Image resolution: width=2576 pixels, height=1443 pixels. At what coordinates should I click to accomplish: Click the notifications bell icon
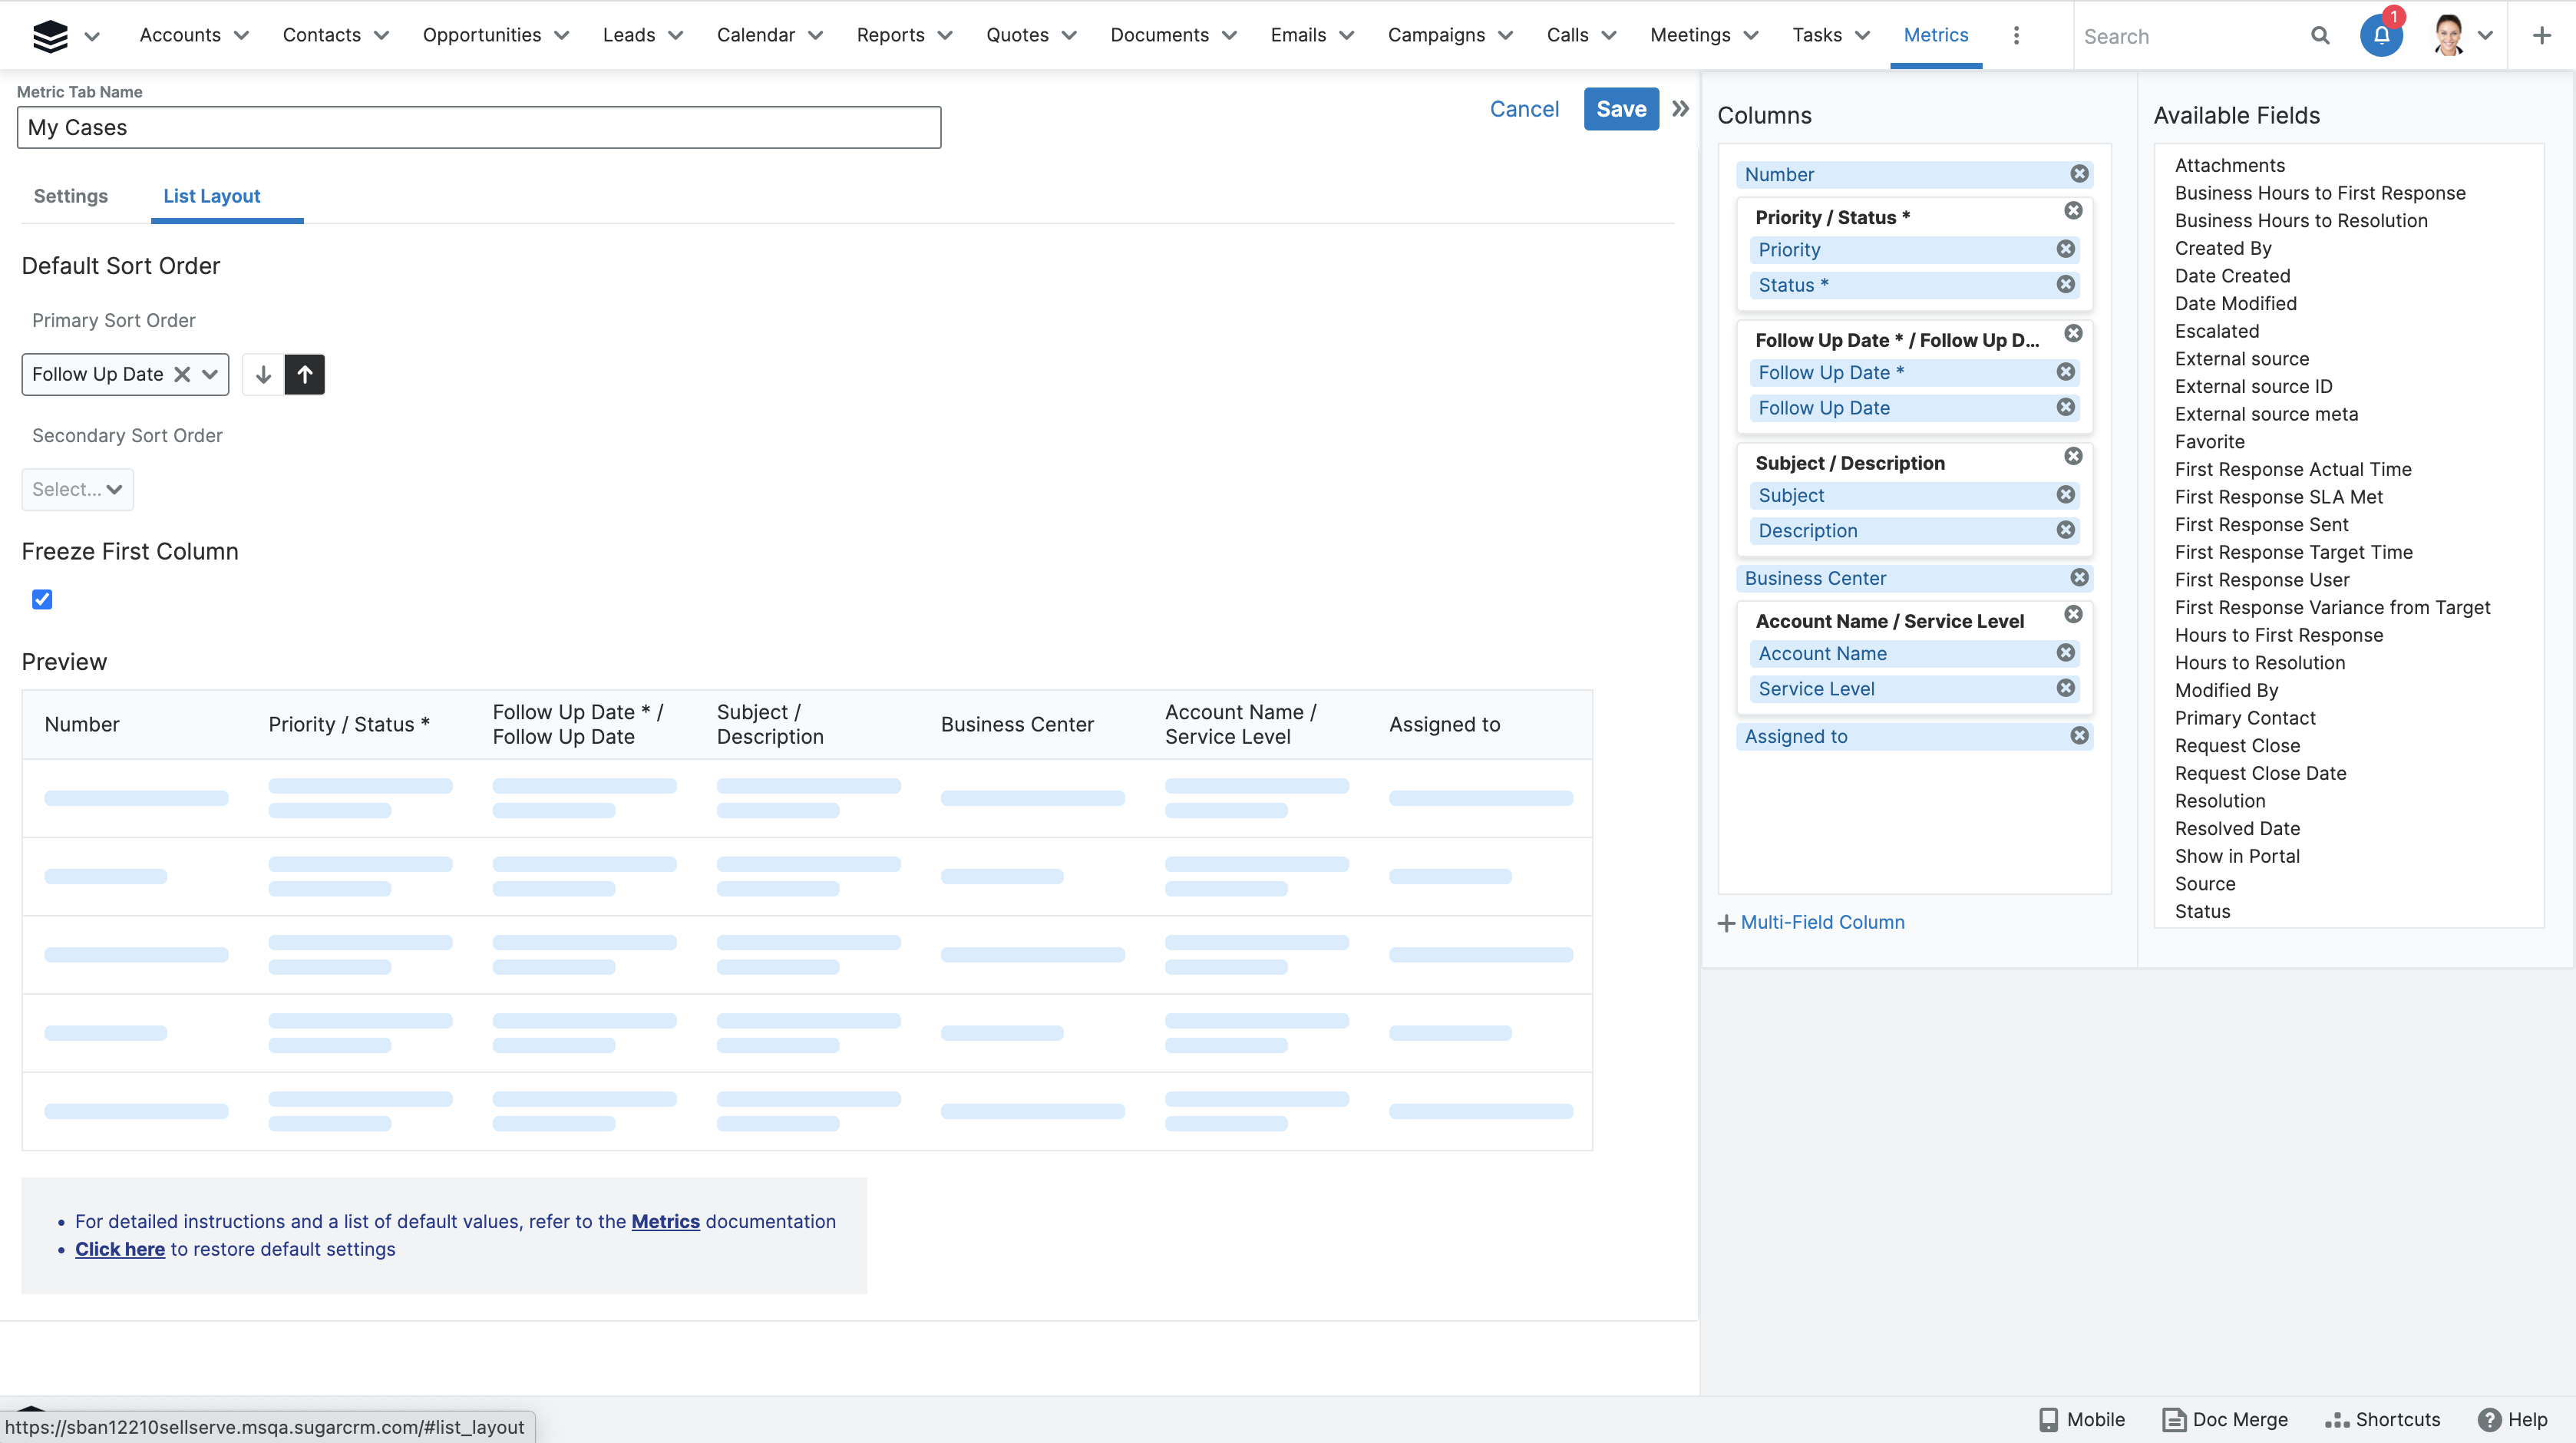(x=2380, y=36)
